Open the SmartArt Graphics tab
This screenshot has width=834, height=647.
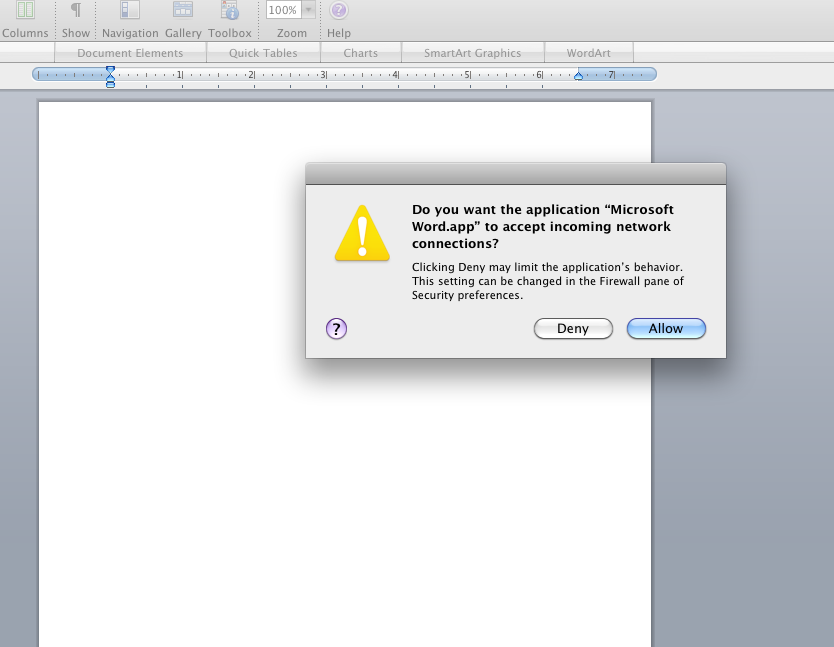click(x=473, y=53)
